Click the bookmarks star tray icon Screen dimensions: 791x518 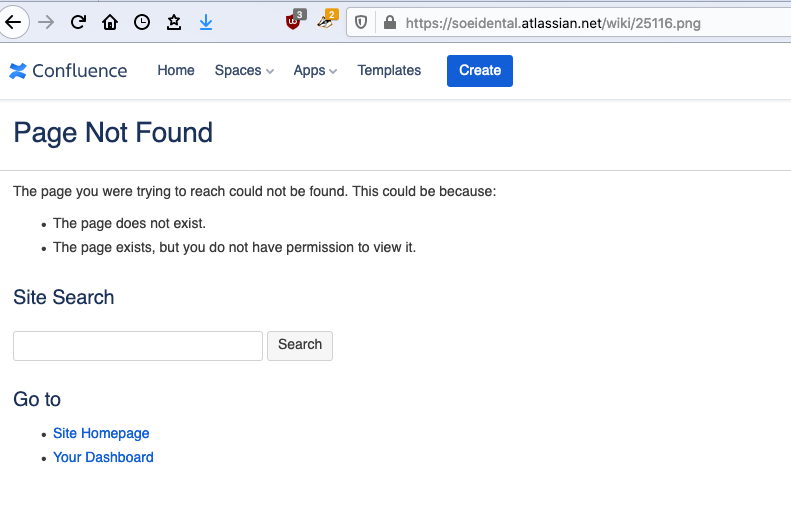tap(174, 22)
